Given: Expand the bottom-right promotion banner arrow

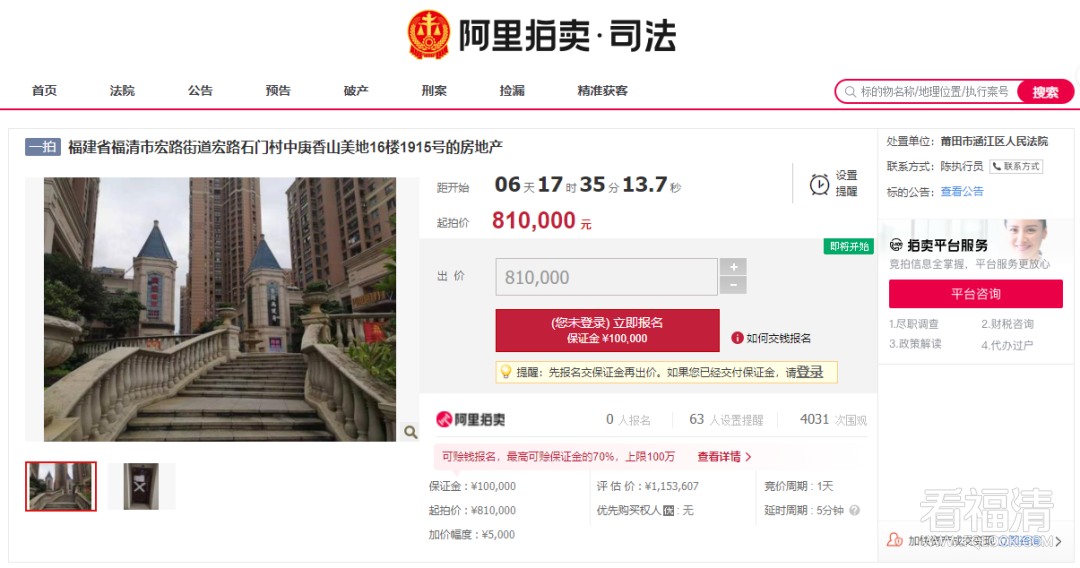Looking at the screenshot, I should (1059, 541).
